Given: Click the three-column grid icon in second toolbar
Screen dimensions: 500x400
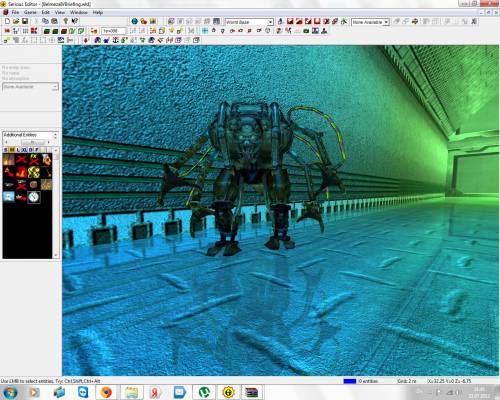Looking at the screenshot, I should (x=25, y=31).
